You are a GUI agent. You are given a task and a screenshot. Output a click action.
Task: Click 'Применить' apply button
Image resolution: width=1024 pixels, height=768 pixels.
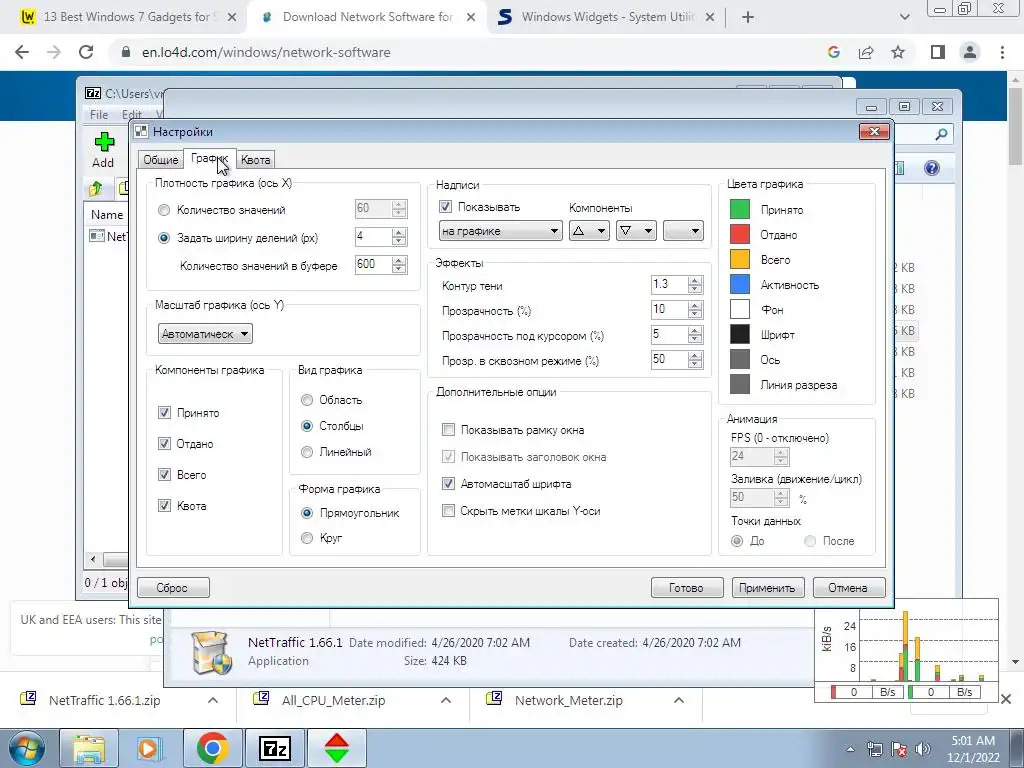click(x=767, y=587)
